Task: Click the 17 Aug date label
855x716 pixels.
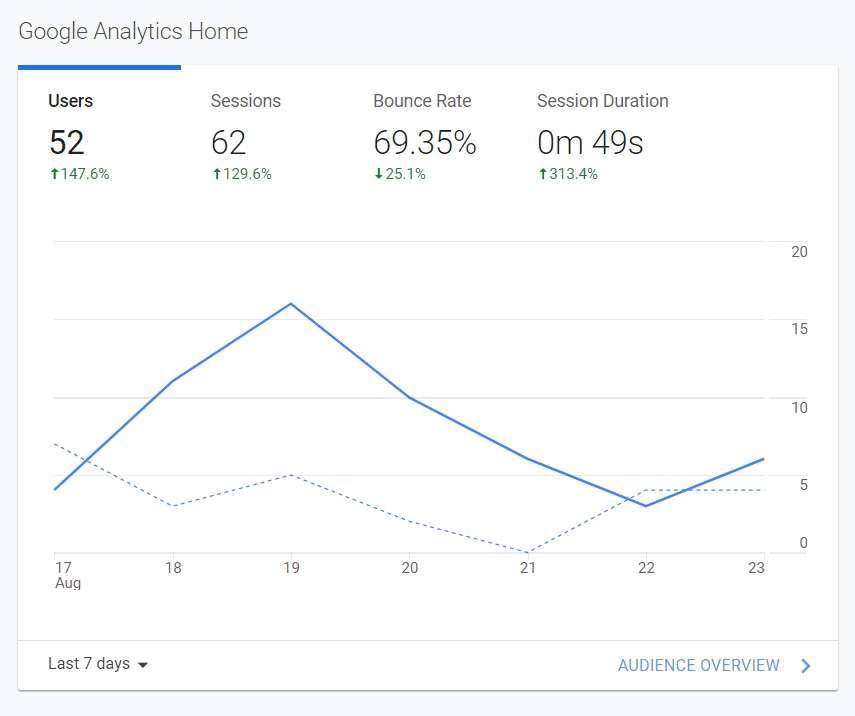Action: pos(67,575)
